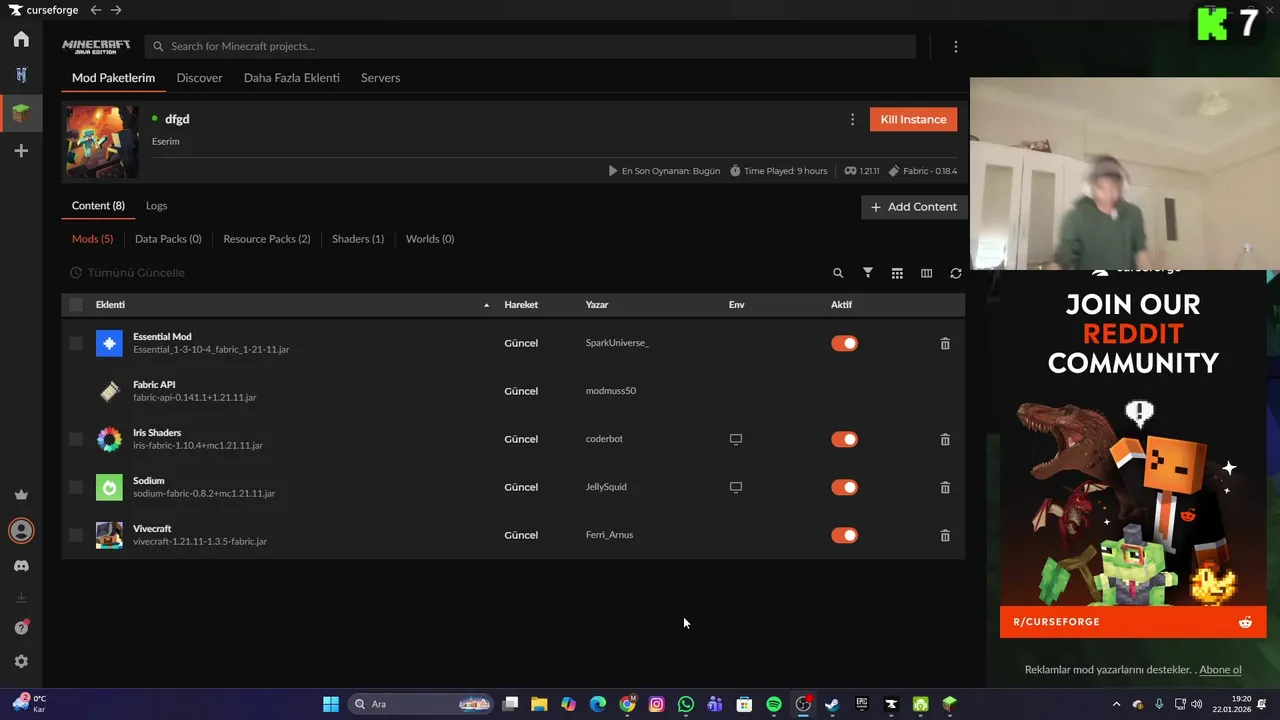Screen dimensions: 1280x720
Task: Check the Vivecraft row checkbox
Action: 76,535
